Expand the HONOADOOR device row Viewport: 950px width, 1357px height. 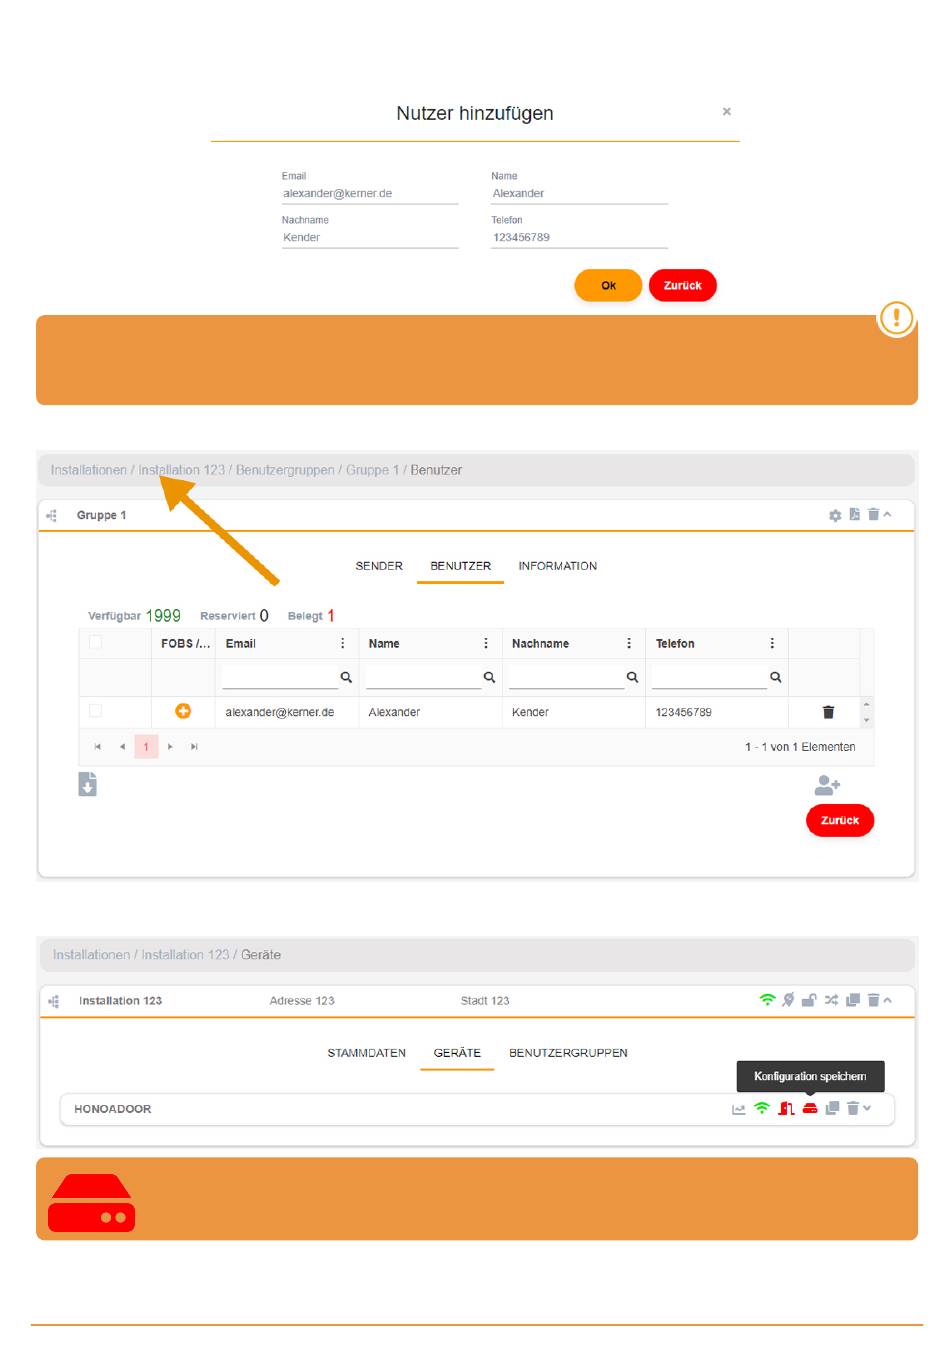[867, 1108]
